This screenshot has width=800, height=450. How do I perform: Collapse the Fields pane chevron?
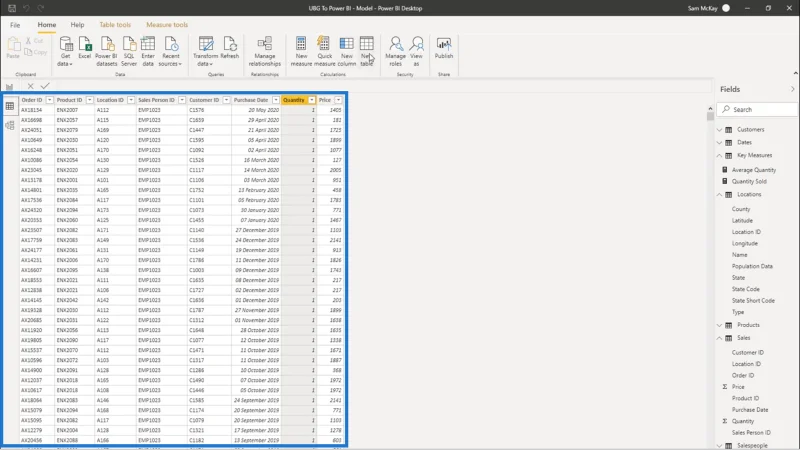click(792, 89)
